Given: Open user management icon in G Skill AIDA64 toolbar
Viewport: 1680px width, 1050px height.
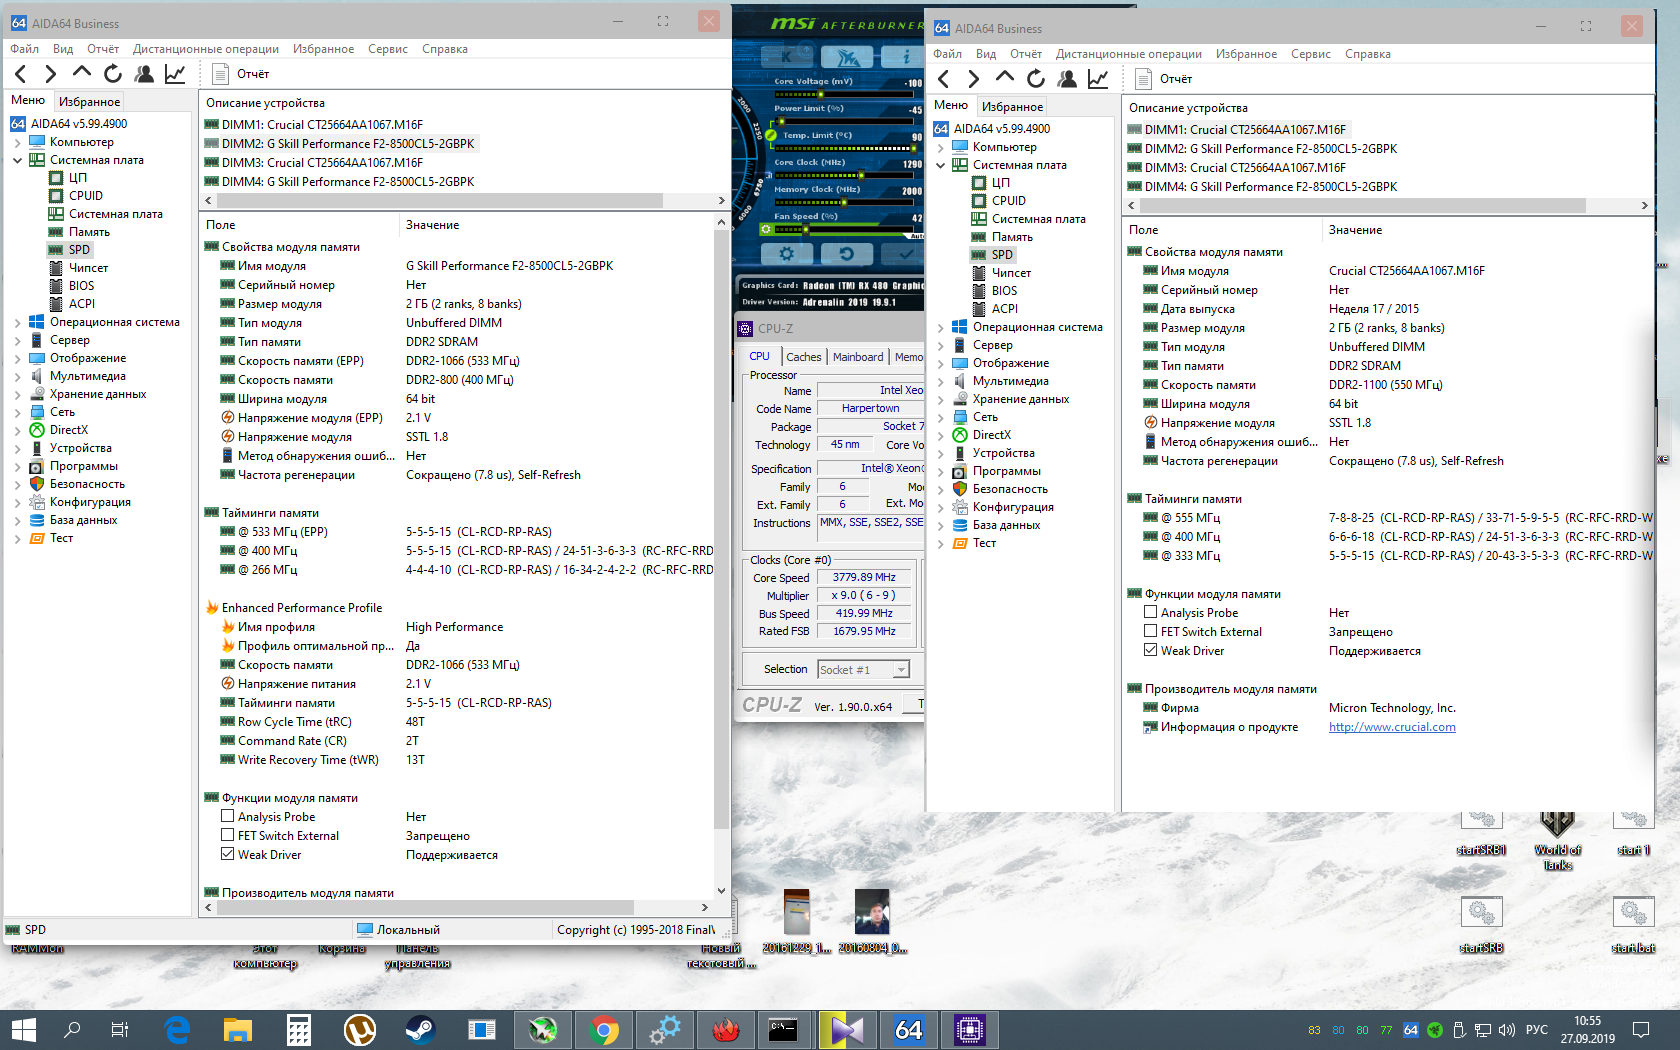Looking at the screenshot, I should point(144,74).
